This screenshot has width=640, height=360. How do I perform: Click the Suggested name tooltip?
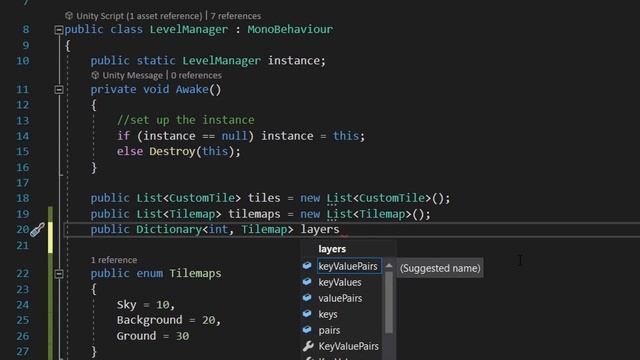tap(440, 268)
